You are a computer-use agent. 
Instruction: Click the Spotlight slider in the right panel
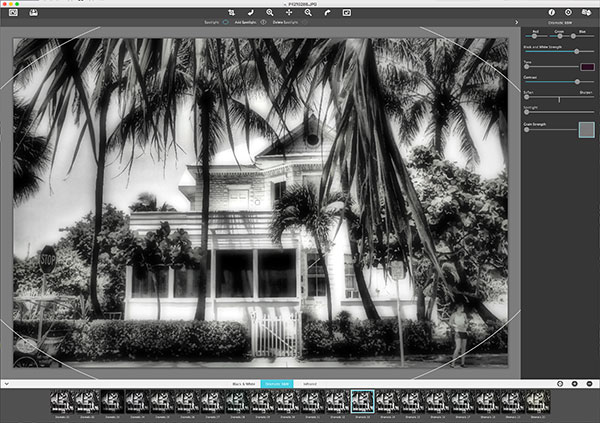click(559, 112)
